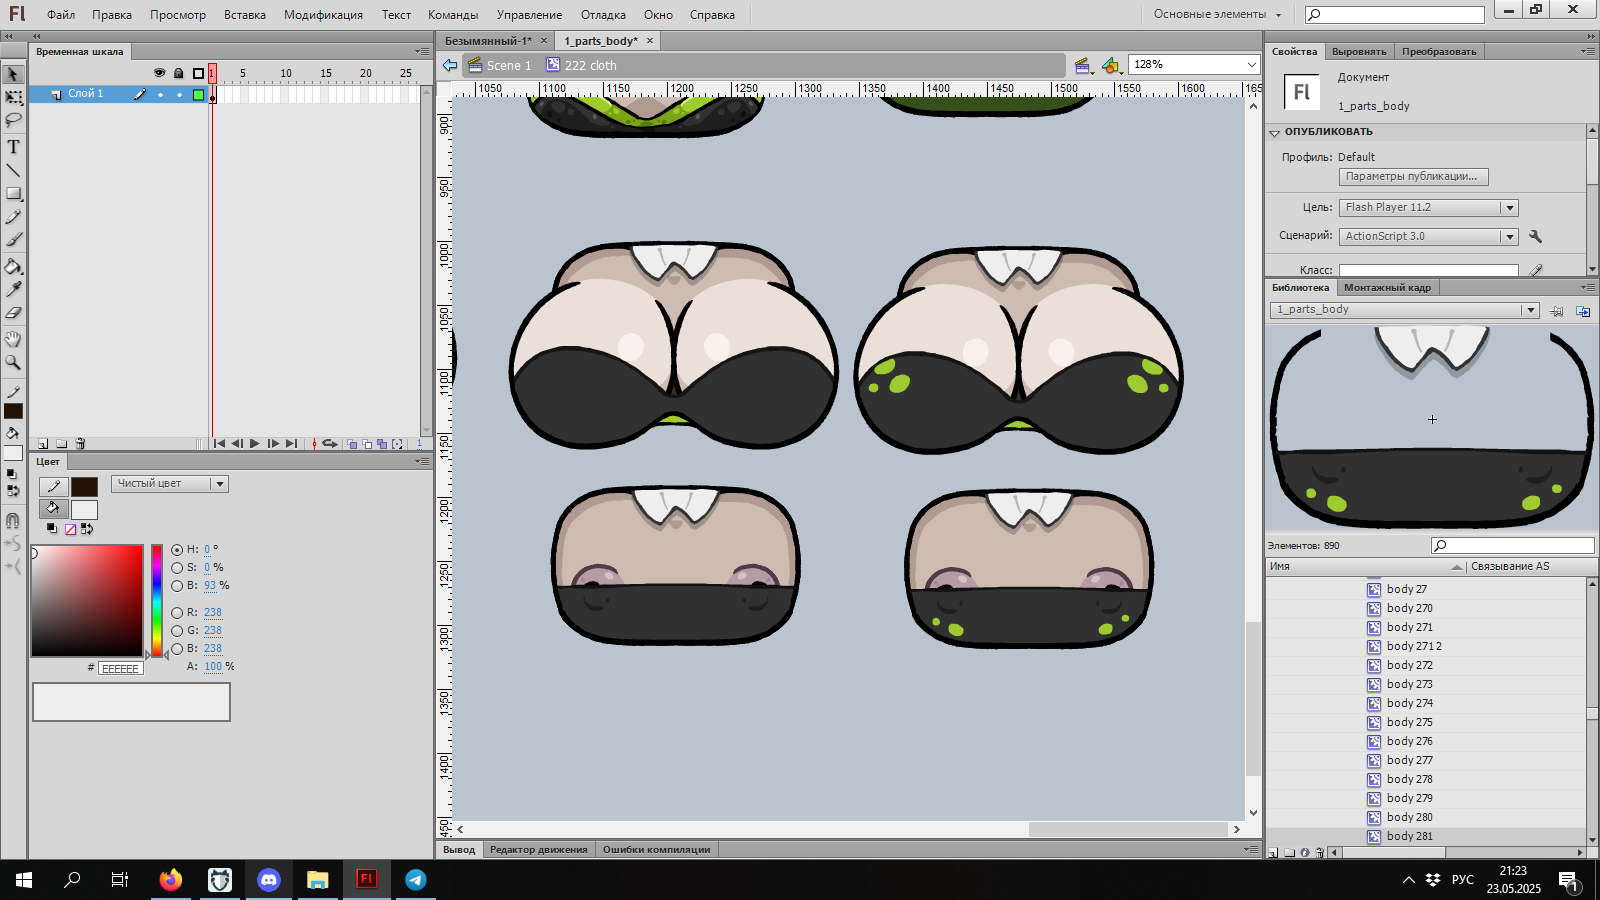The width and height of the screenshot is (1600, 900).
Task: Click the Параметры публикации button
Action: tap(1414, 177)
